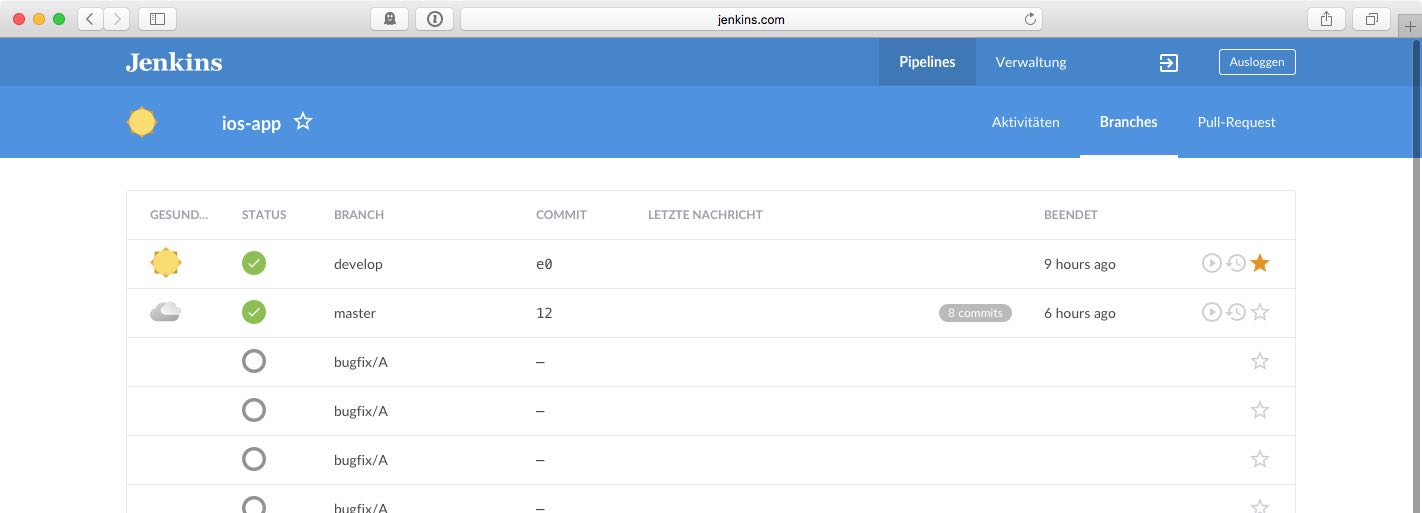Run the develop branch pipeline
Image resolution: width=1422 pixels, height=513 pixels.
point(1211,263)
